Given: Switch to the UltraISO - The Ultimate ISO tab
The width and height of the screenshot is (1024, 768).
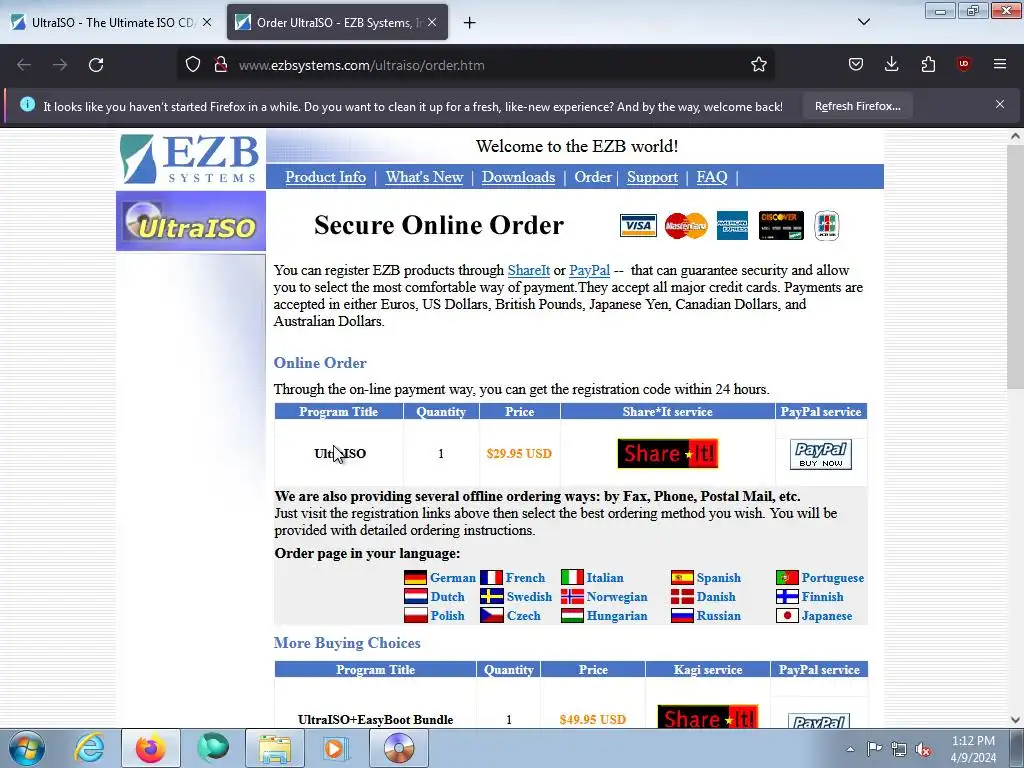Looking at the screenshot, I should (112, 22).
